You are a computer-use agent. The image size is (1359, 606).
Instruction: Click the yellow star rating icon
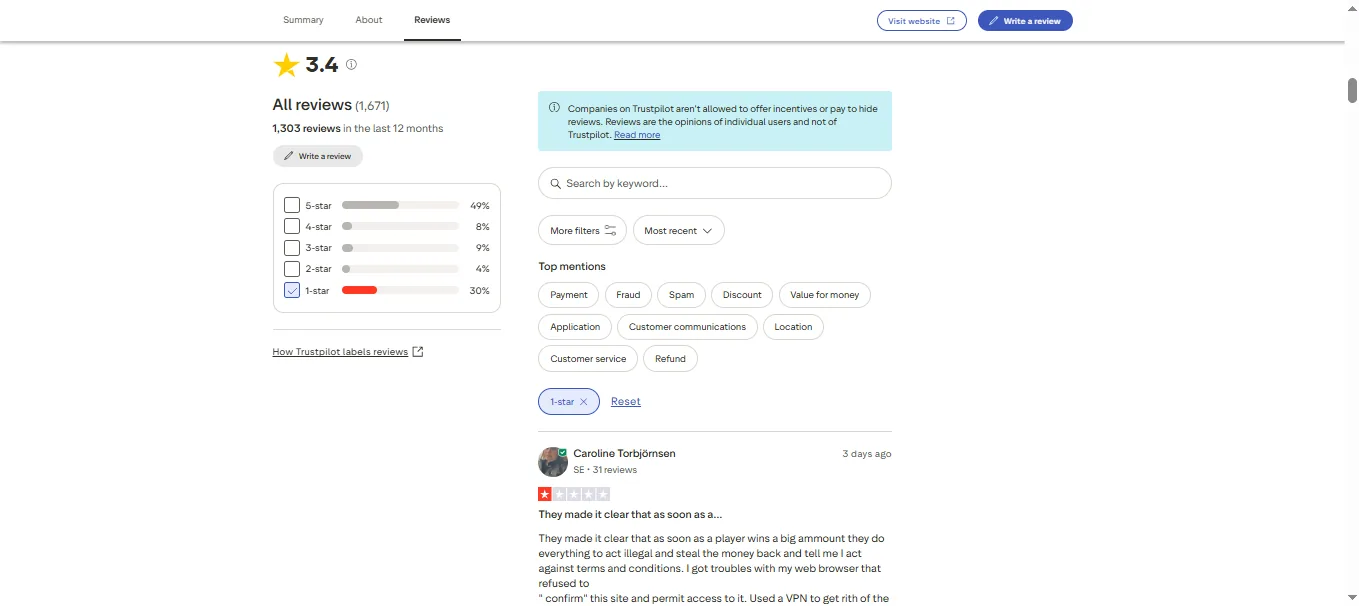[287, 66]
